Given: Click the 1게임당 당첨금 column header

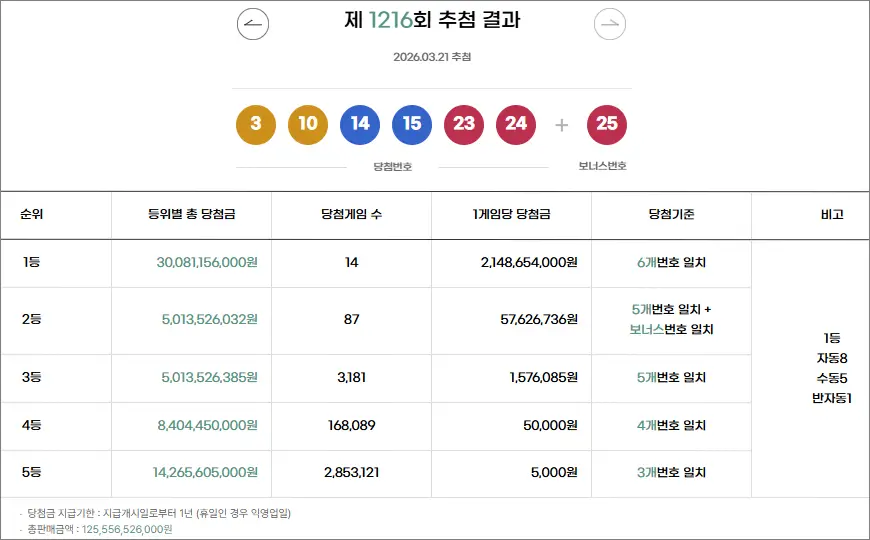Looking at the screenshot, I should (511, 215).
